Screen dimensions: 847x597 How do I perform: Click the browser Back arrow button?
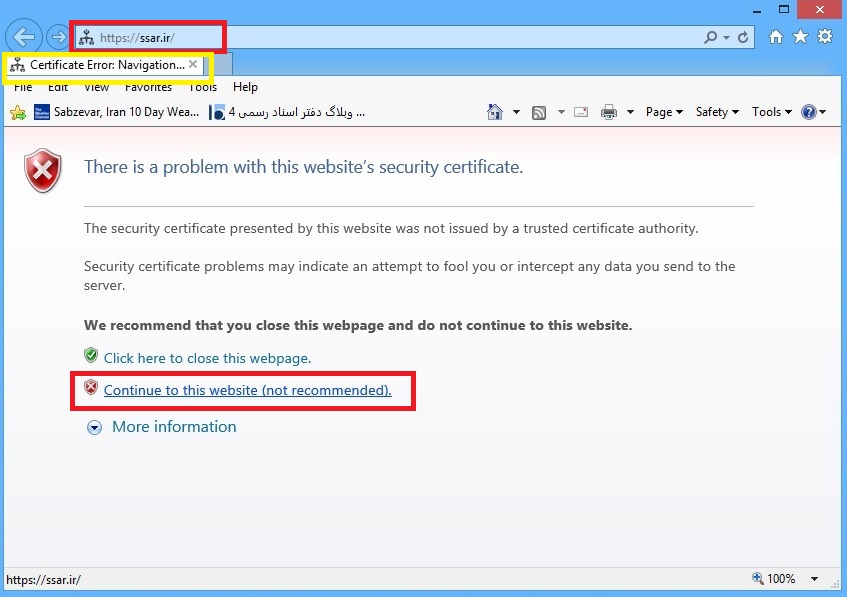(25, 38)
